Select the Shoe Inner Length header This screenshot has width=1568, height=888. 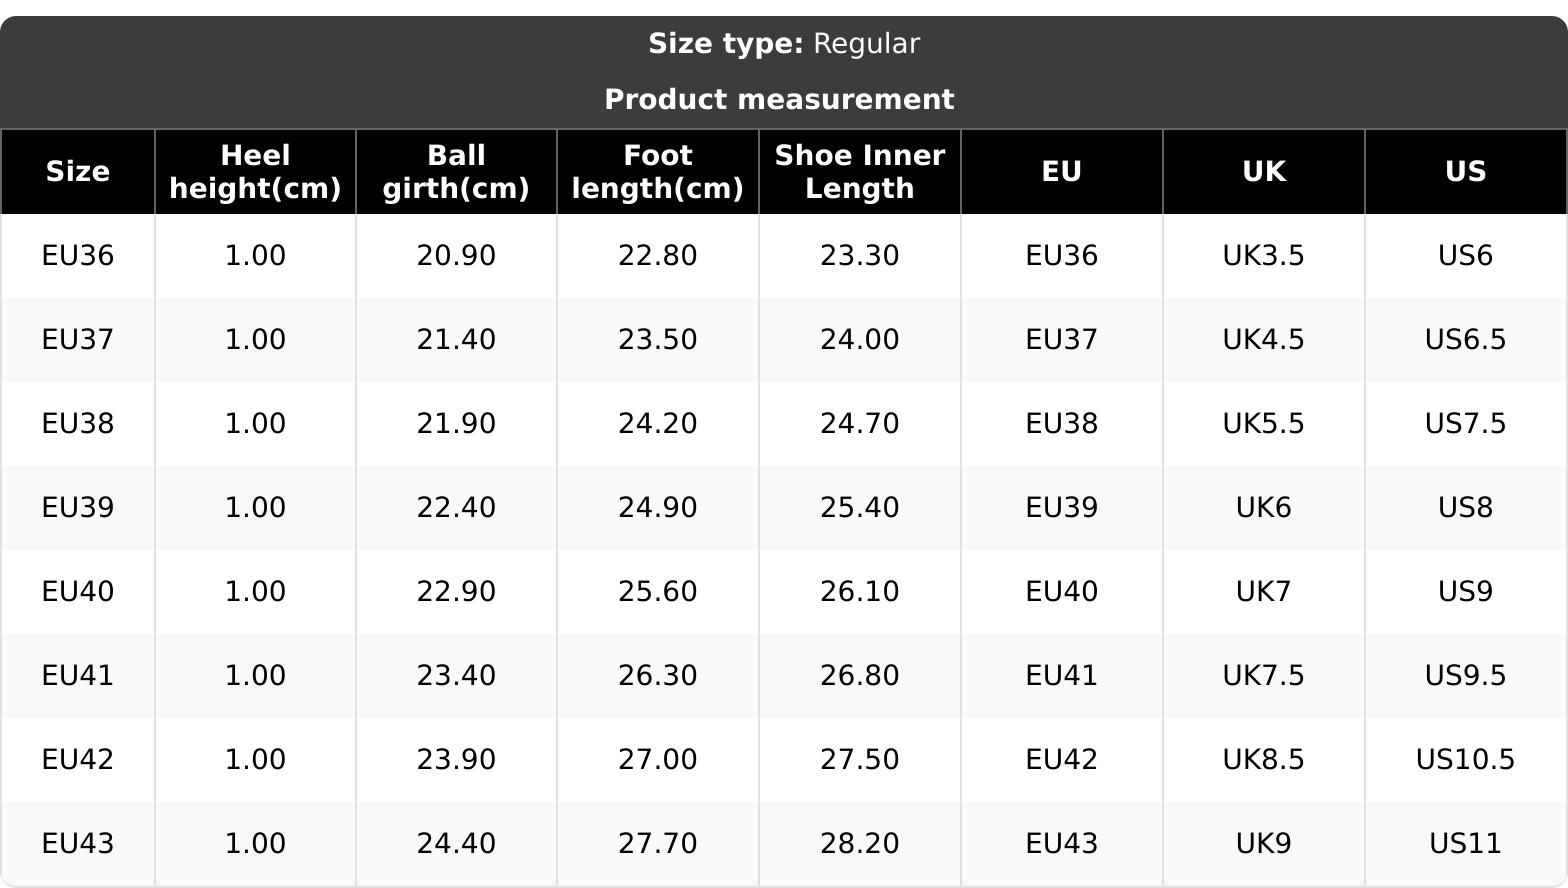click(x=859, y=172)
